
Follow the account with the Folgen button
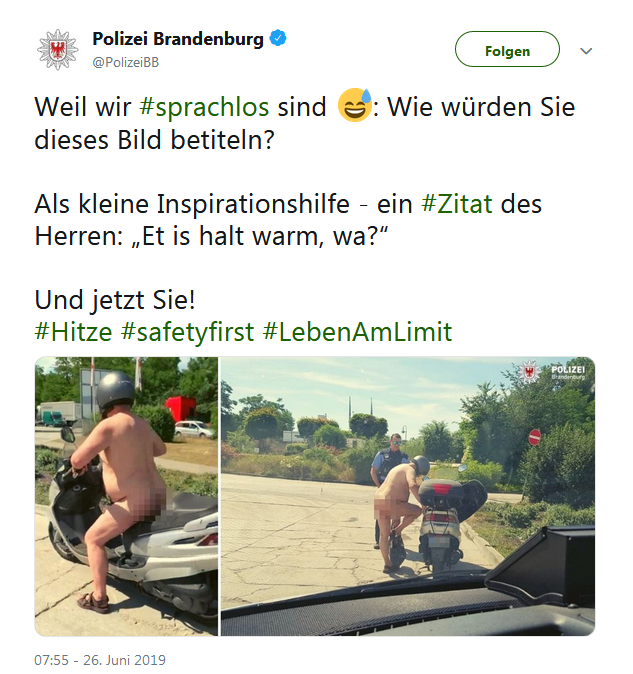507,49
